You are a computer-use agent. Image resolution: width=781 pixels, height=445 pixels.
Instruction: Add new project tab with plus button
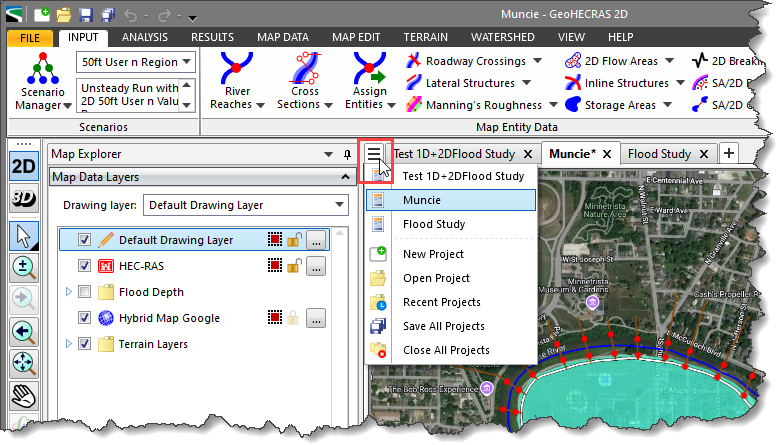[729, 154]
